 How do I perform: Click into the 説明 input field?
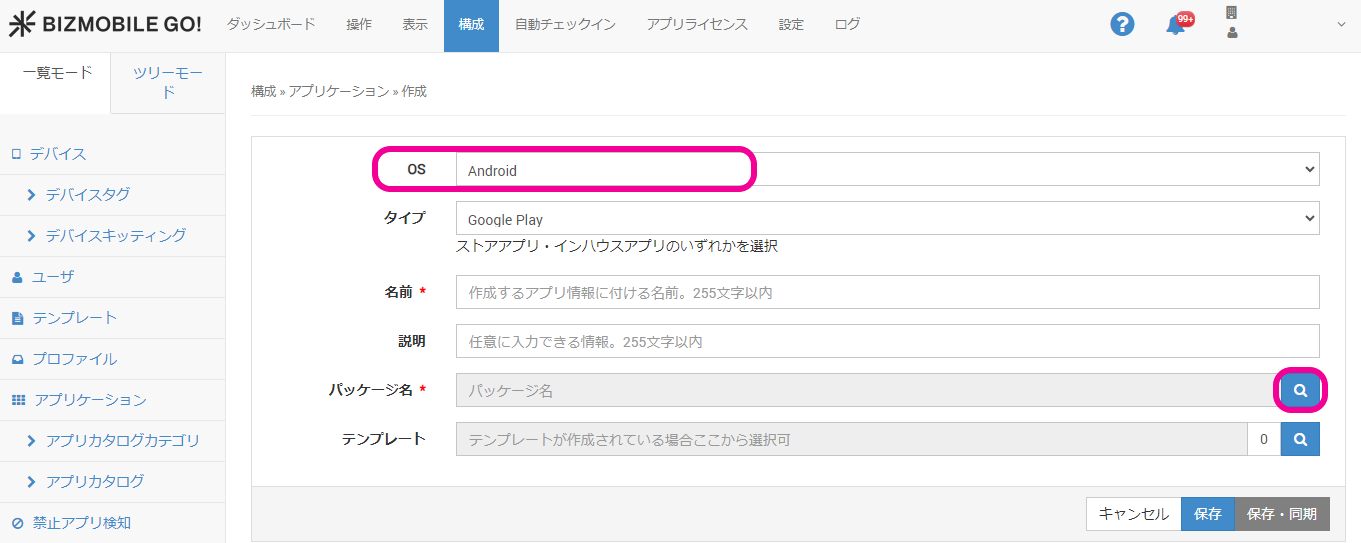(886, 341)
